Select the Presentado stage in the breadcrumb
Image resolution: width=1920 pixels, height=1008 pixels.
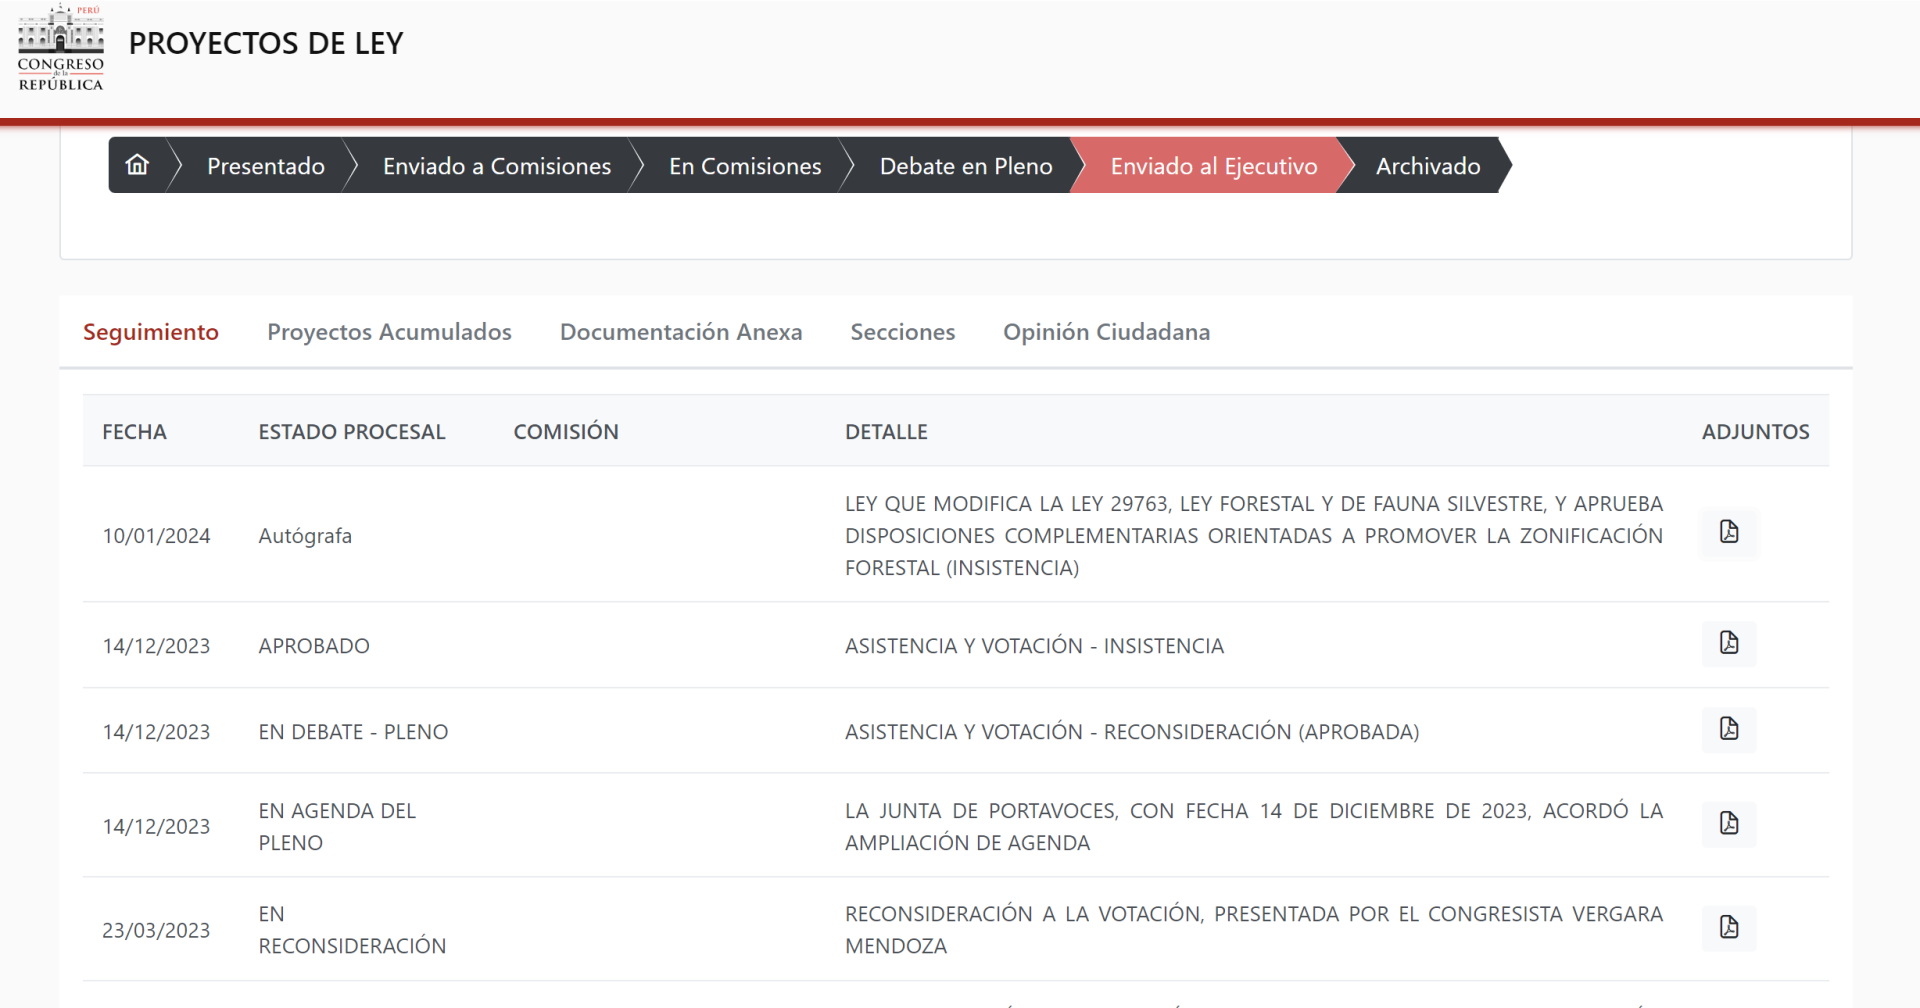(265, 165)
